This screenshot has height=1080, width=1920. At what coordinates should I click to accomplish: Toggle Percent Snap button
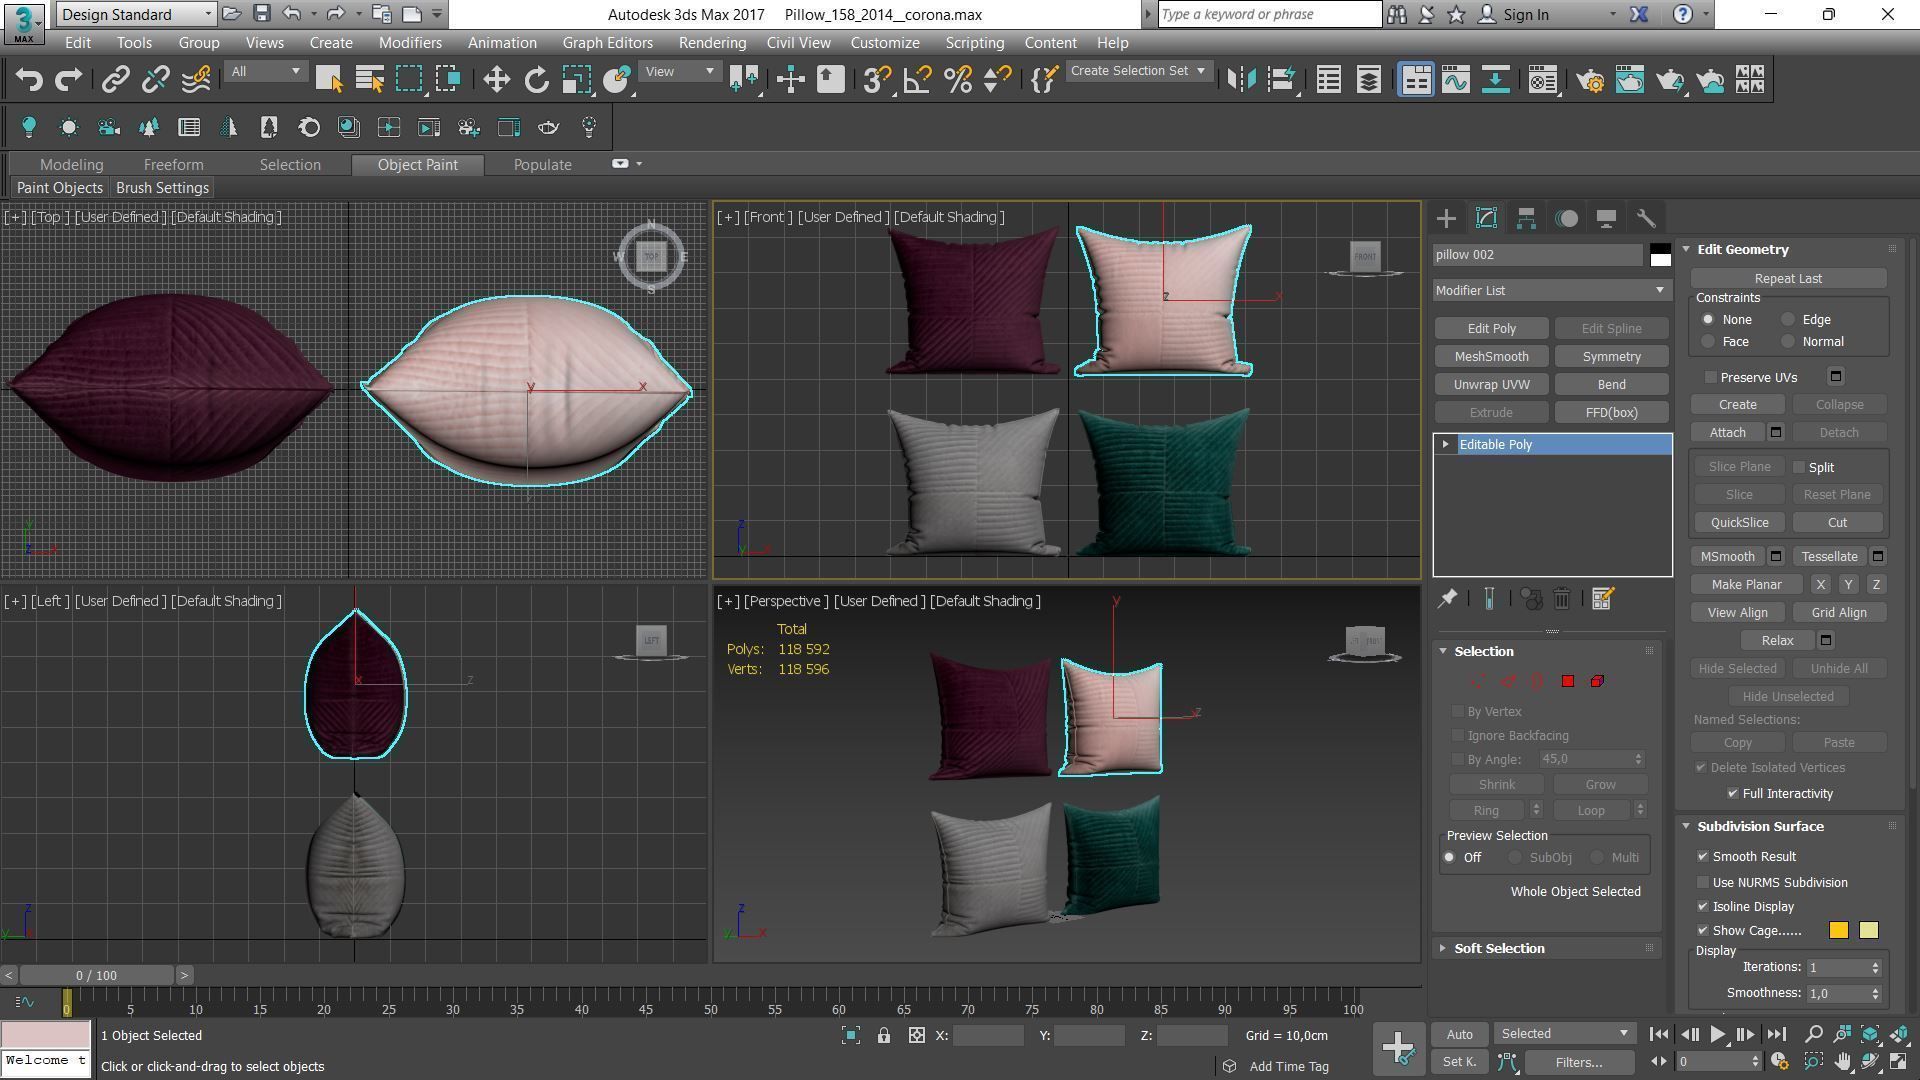[958, 80]
